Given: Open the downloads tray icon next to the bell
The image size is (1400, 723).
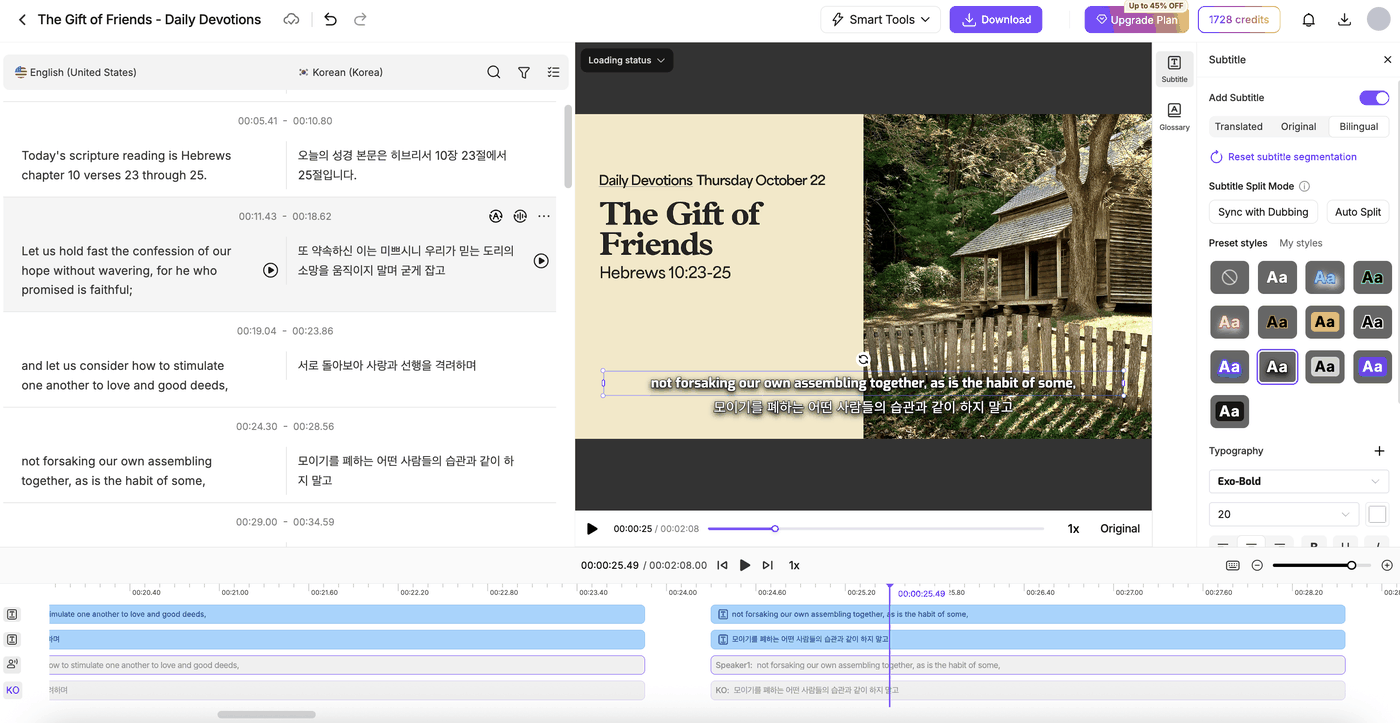Looking at the screenshot, I should pyautogui.click(x=1344, y=19).
